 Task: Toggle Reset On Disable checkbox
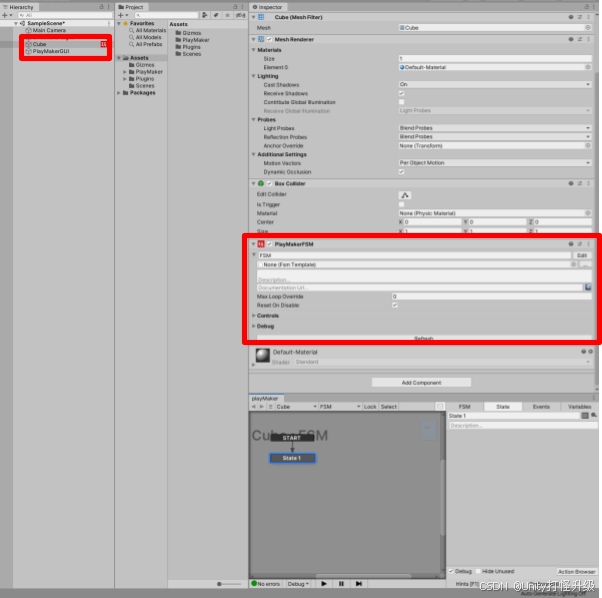395,305
